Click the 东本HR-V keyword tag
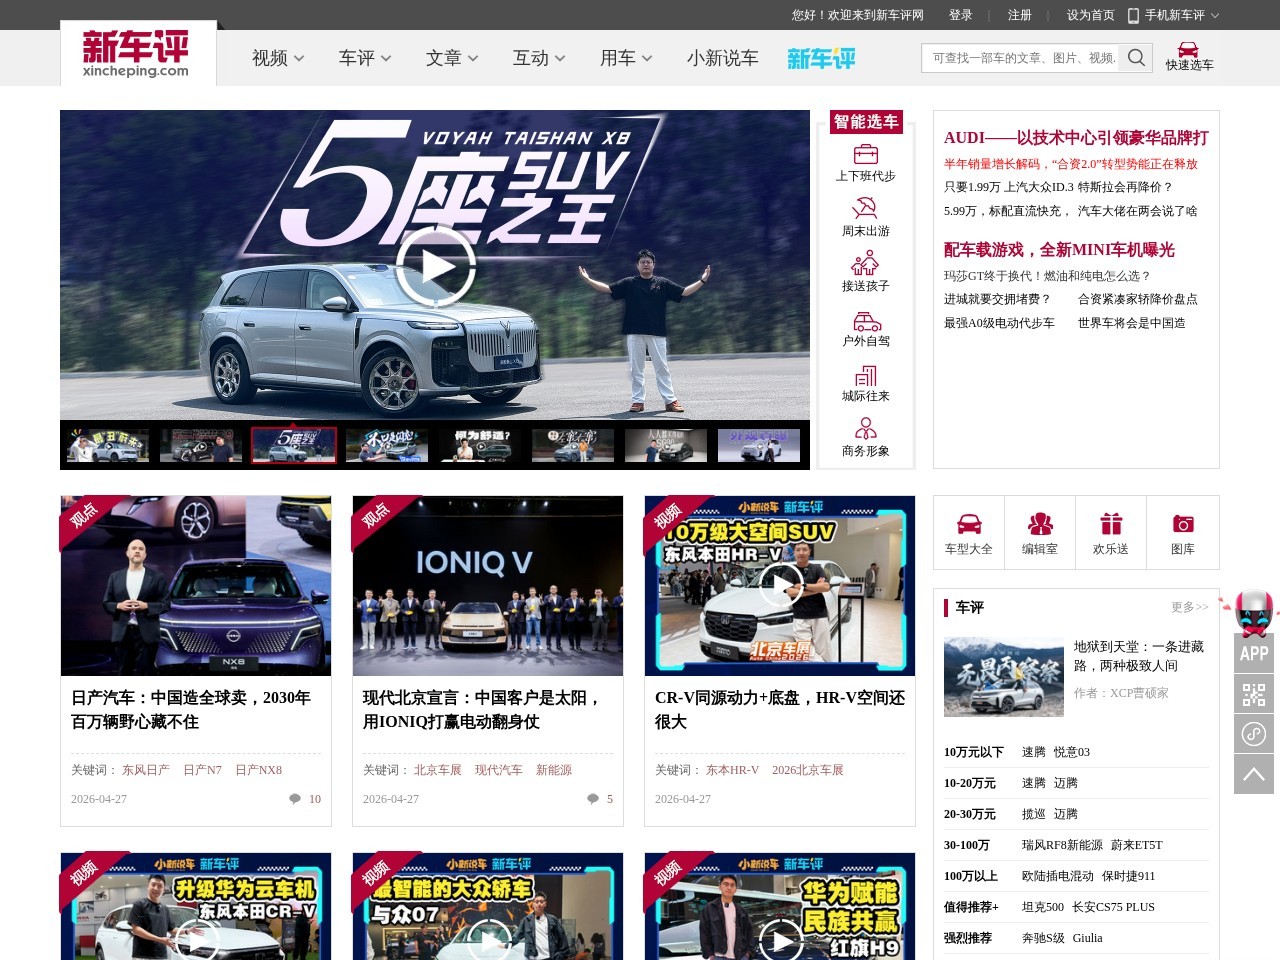The height and width of the screenshot is (960, 1280). (x=732, y=770)
